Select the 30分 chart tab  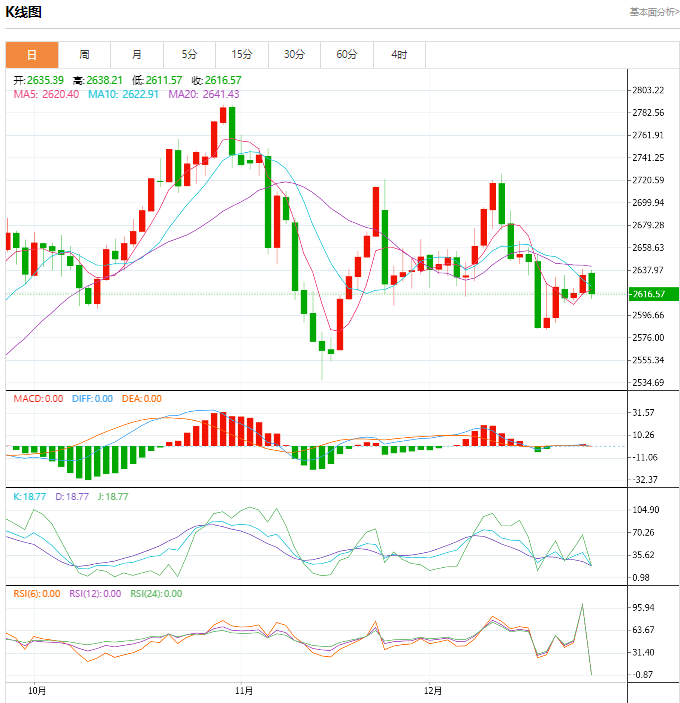tap(294, 55)
